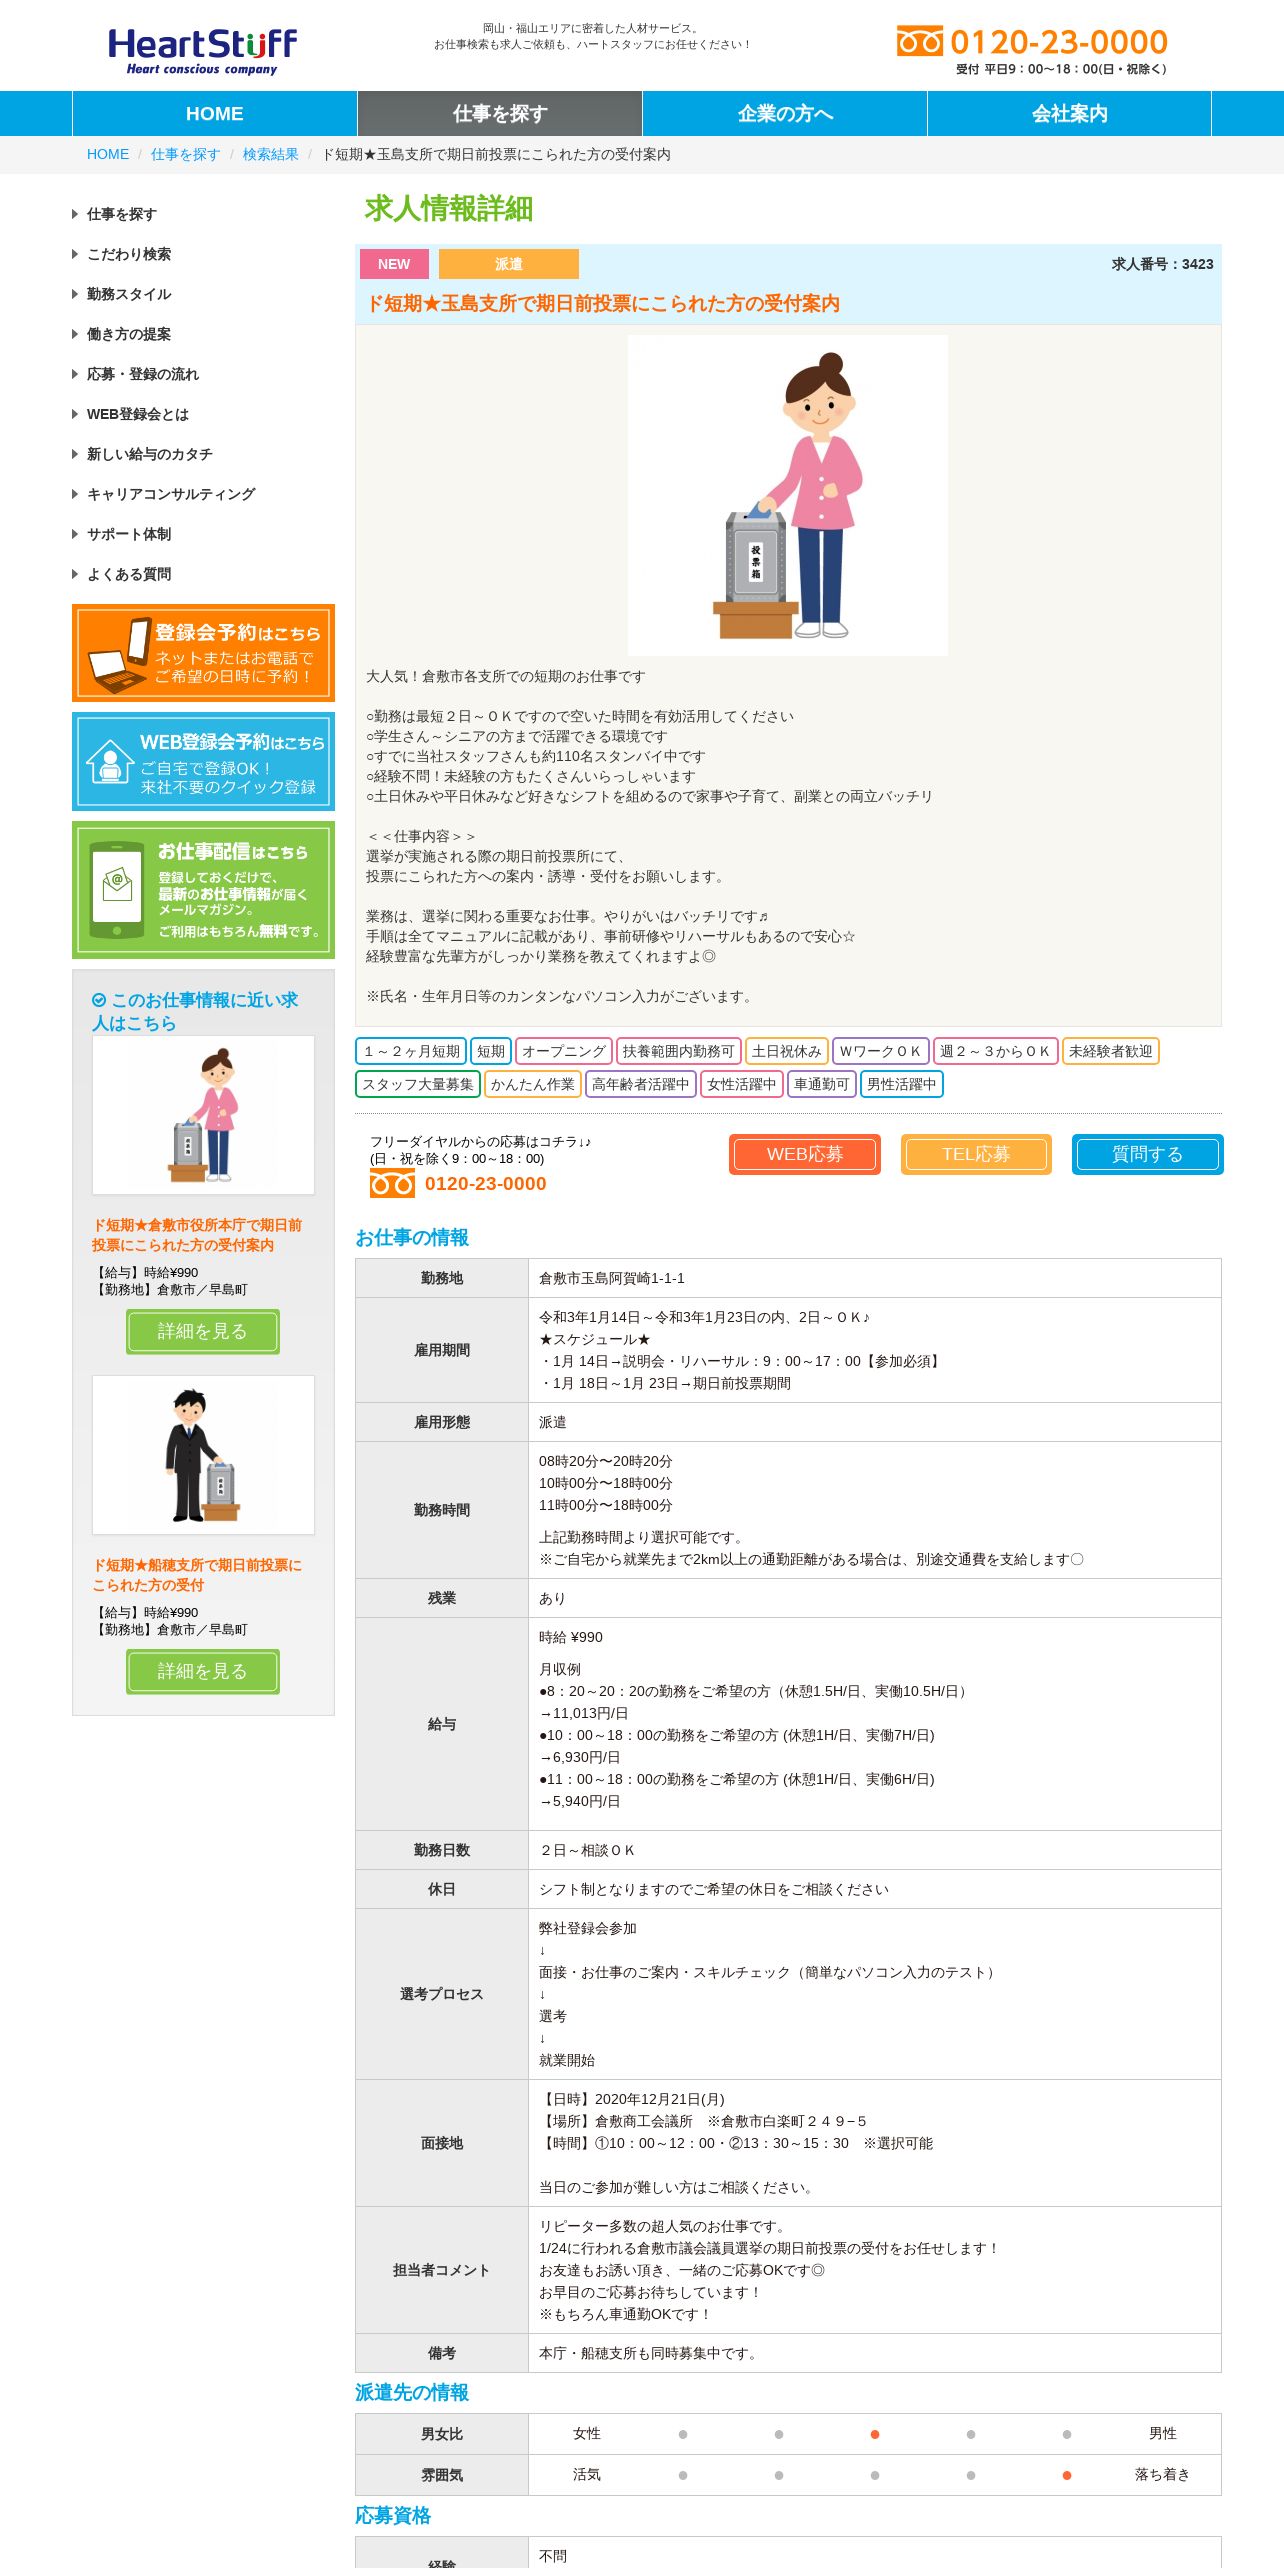Screen dimensions: 1284x2568
Task: Click the 男性活躍中 tag
Action: [902, 1084]
